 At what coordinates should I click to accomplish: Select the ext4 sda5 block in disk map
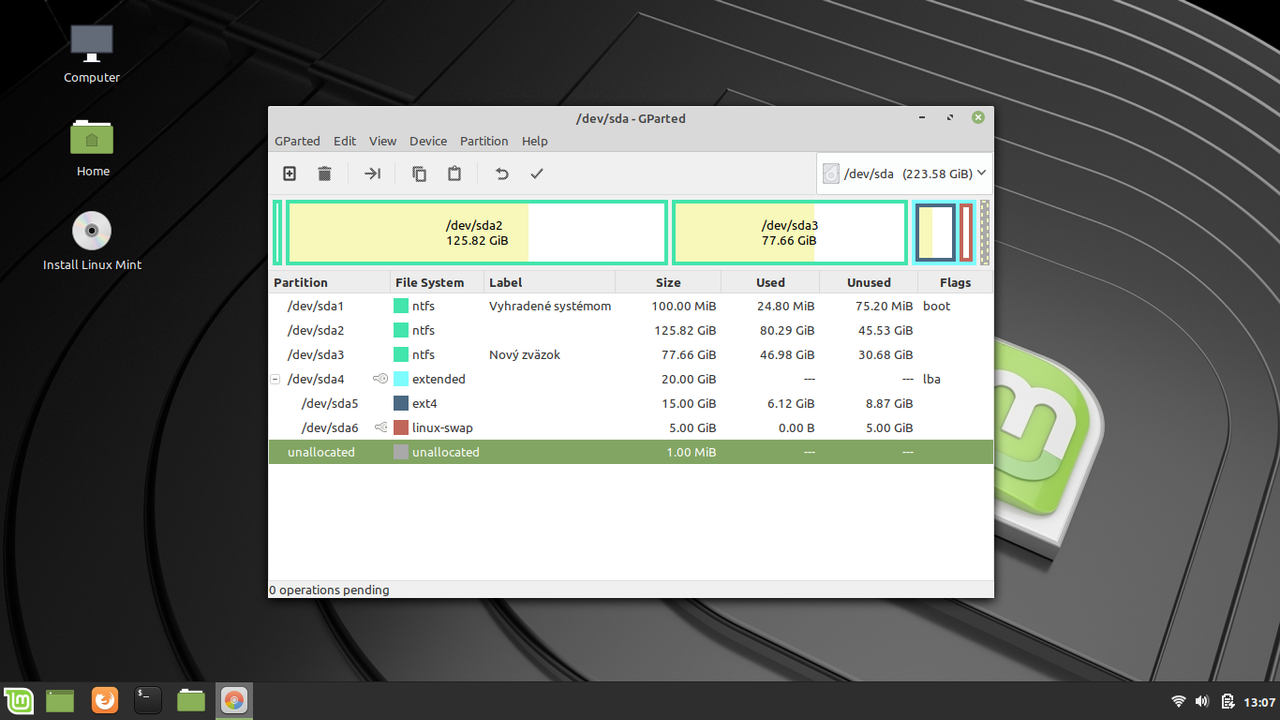935,233
